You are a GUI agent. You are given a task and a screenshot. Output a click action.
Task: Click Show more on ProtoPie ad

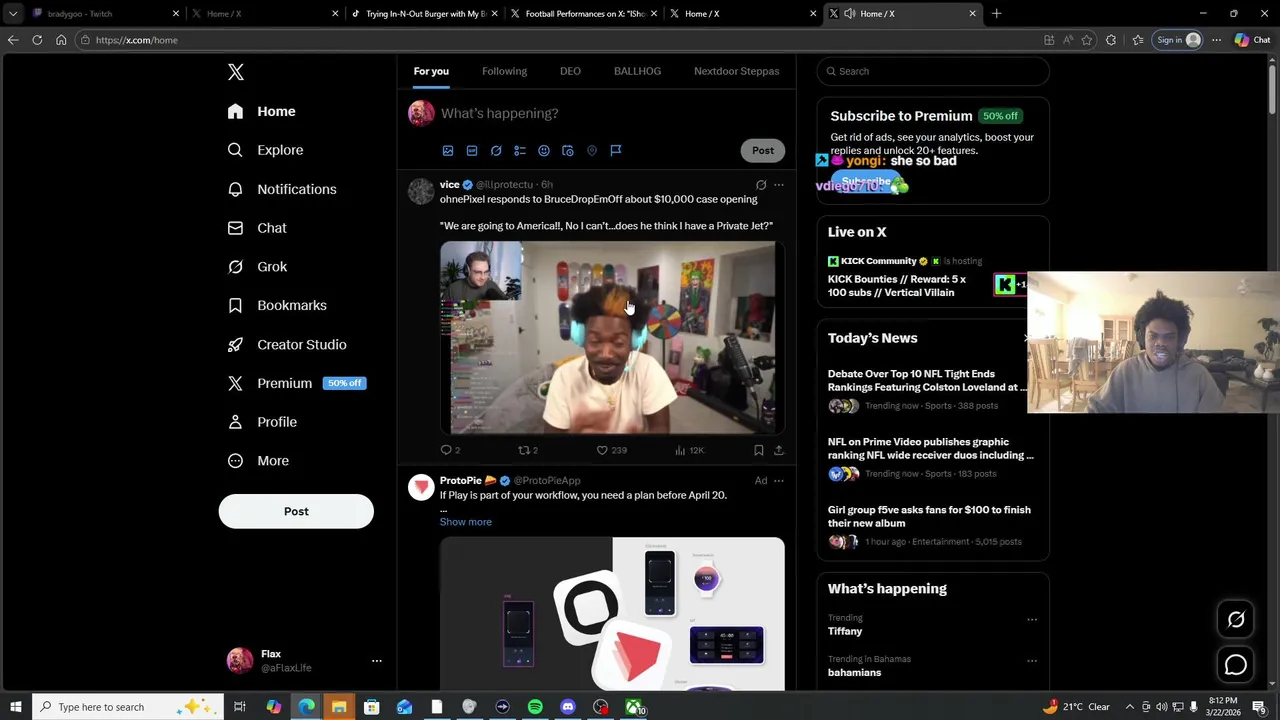pyautogui.click(x=466, y=522)
